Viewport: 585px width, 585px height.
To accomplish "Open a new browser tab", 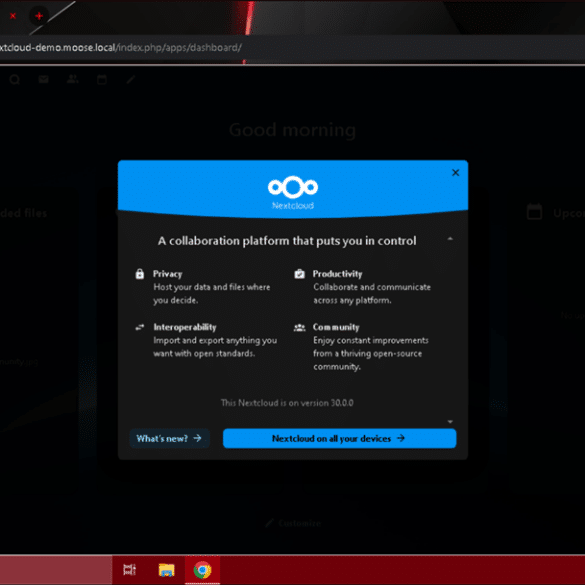I will (x=39, y=16).
